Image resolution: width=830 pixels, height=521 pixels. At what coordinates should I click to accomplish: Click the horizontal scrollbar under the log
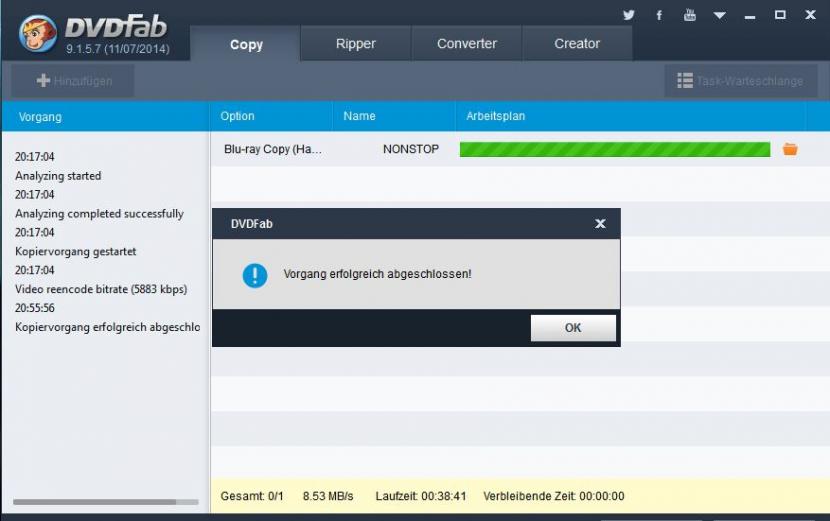[94, 501]
